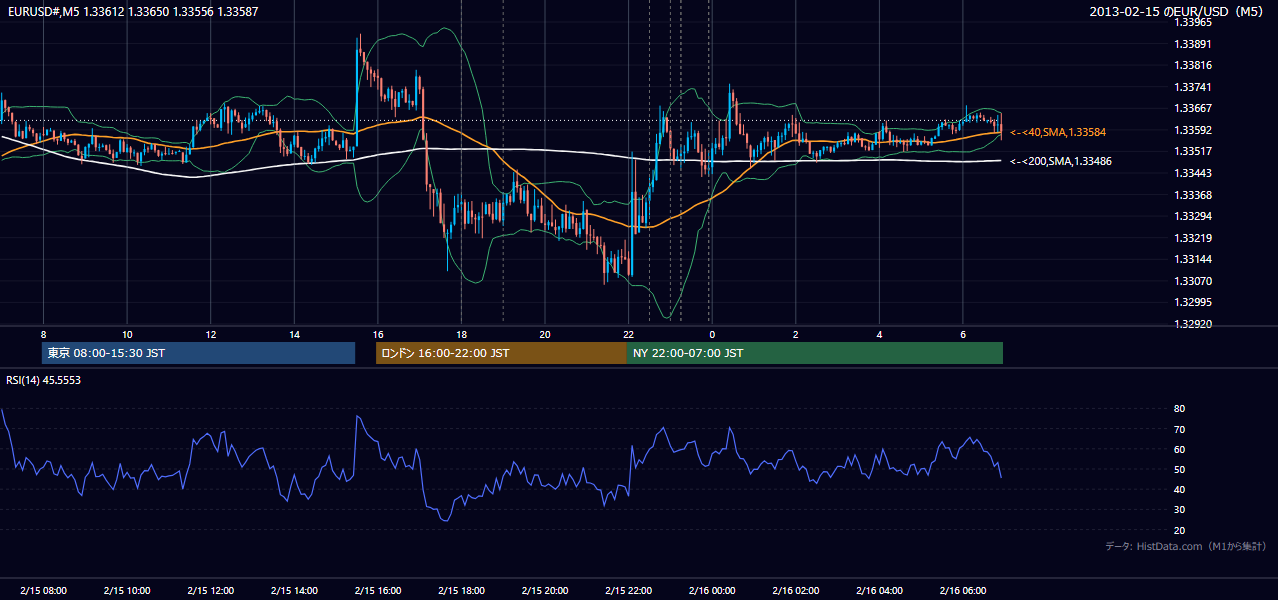
Task: Click the 2/16 00:00 date label
Action: point(712,590)
